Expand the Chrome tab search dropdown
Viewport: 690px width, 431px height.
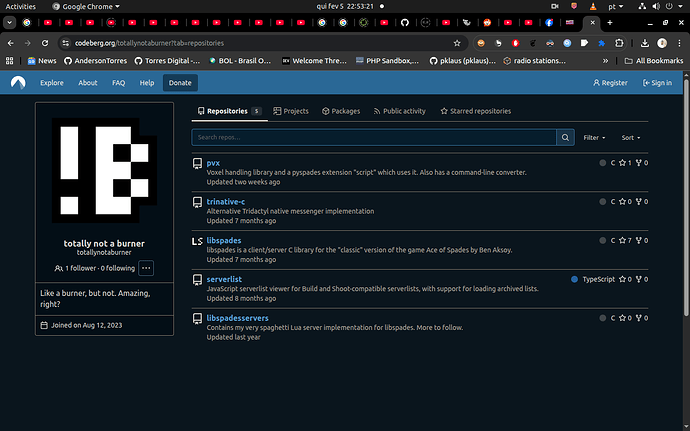[9, 22]
